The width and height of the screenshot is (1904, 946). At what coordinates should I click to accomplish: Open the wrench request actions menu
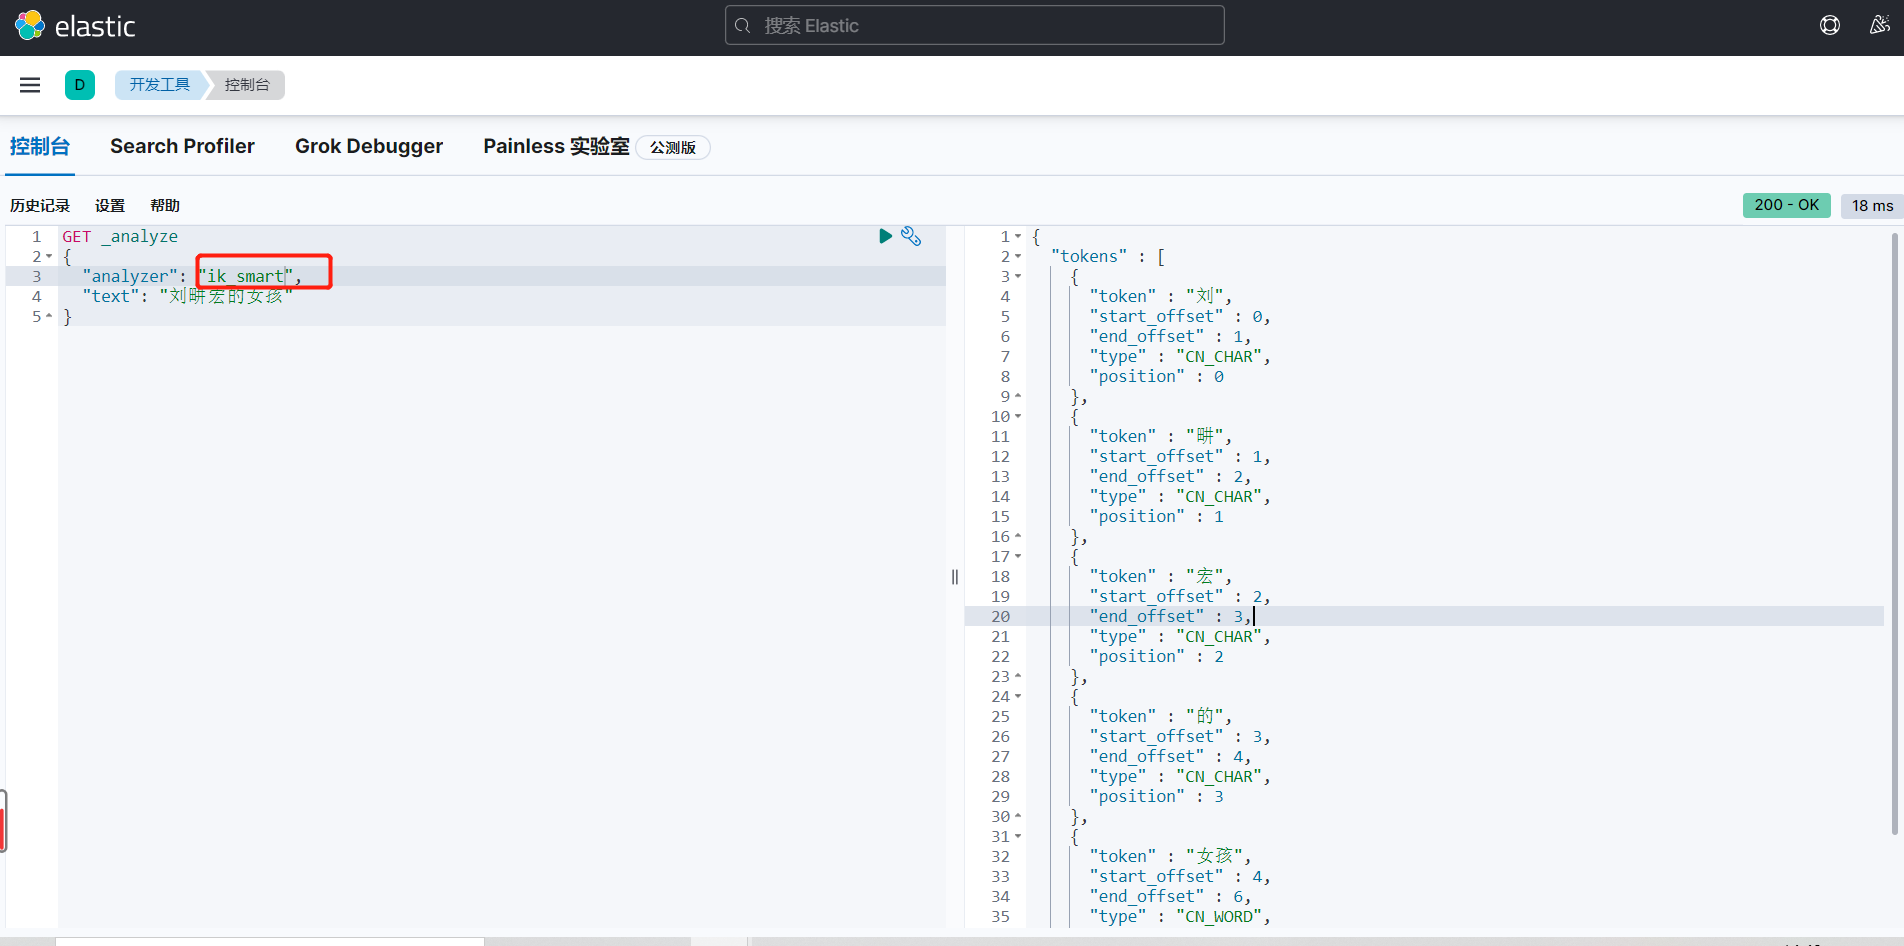(911, 236)
